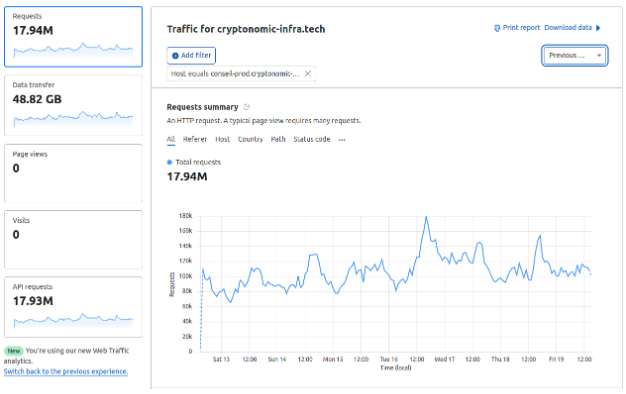Click the Print report link
Image resolution: width=626 pixels, height=394 pixels.
521,28
